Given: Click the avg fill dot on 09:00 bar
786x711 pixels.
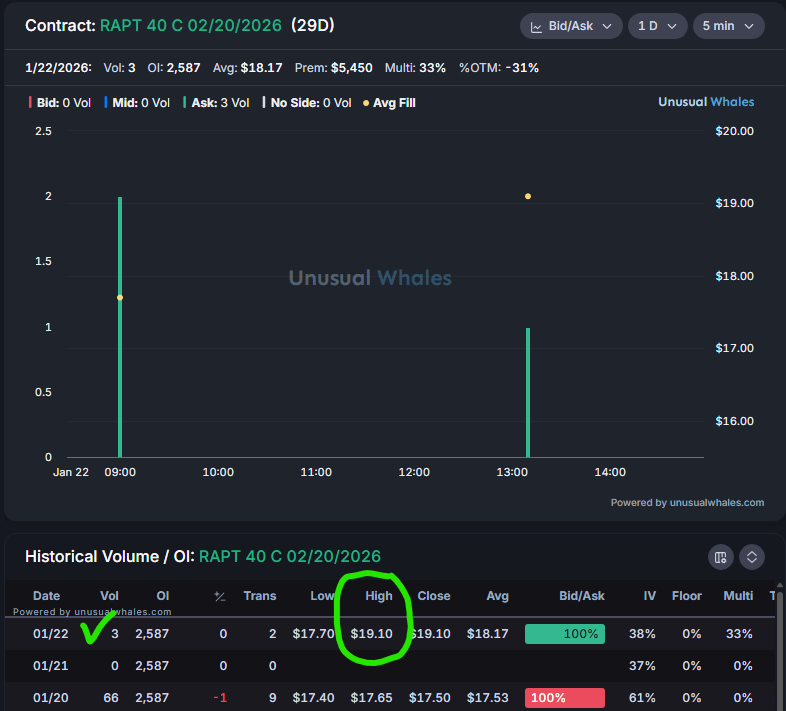Looking at the screenshot, I should 120,298.
